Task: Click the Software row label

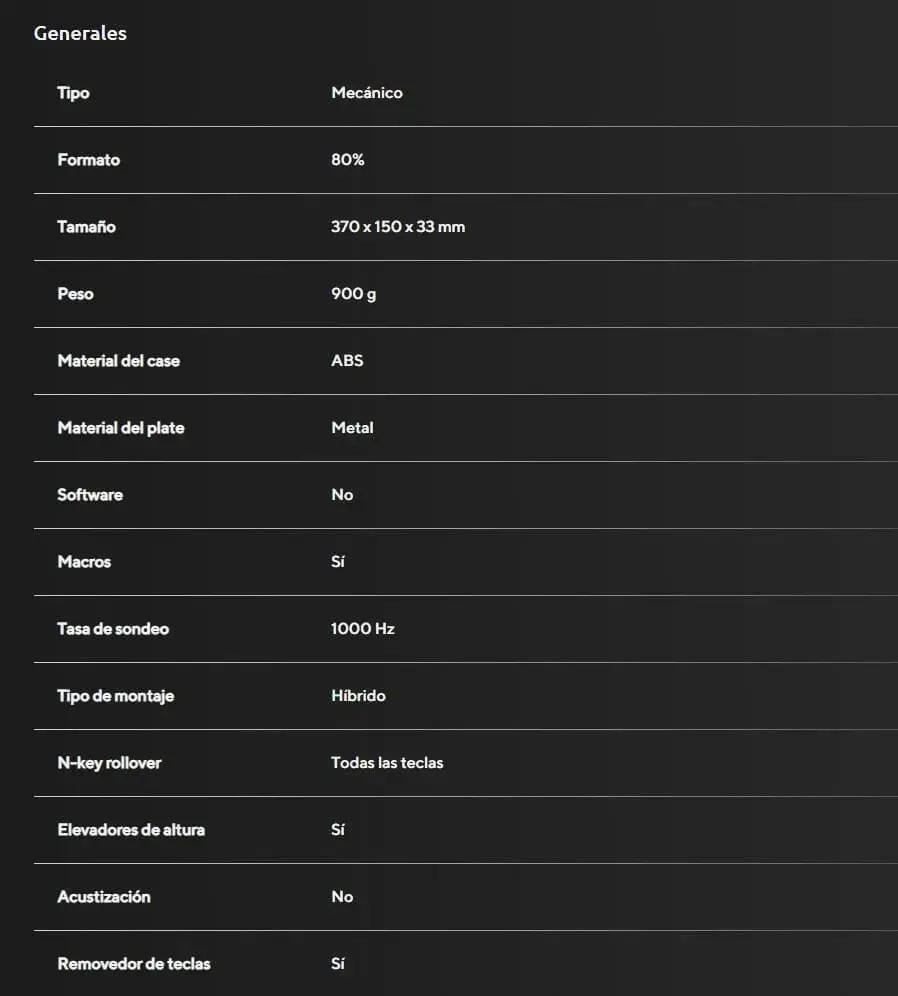Action: (90, 495)
